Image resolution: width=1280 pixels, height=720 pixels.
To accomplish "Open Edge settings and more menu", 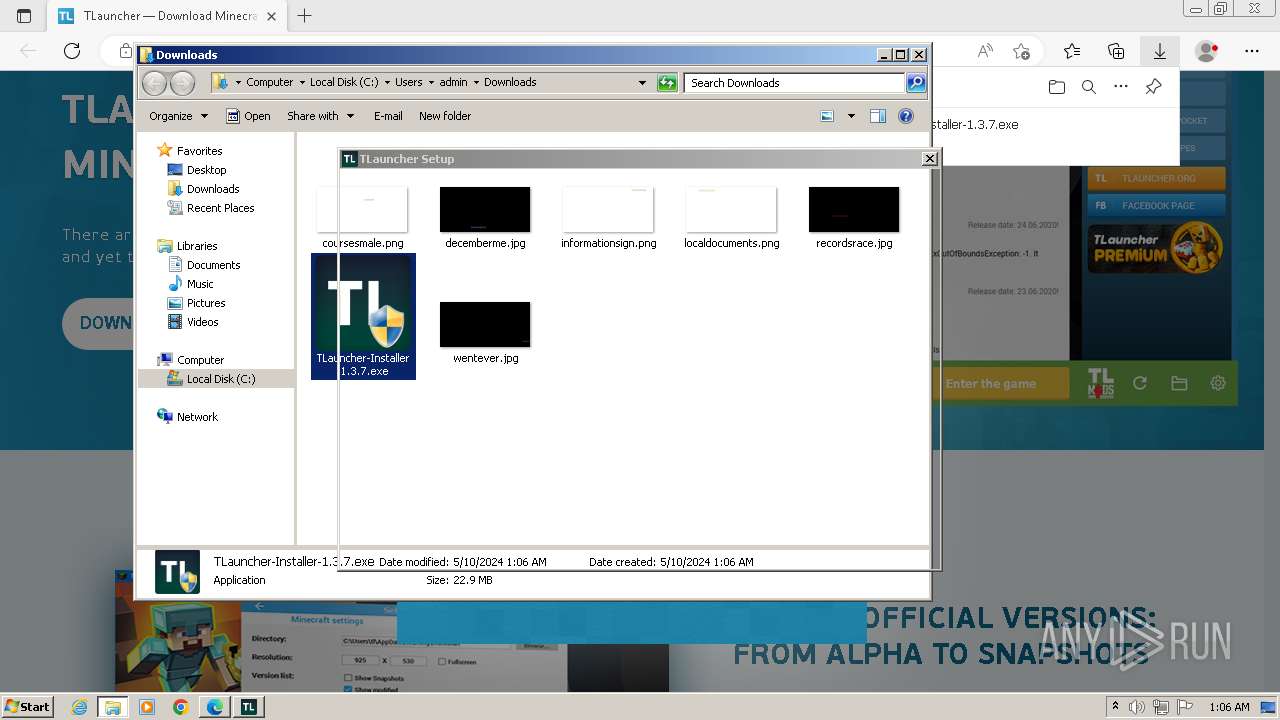I will pyautogui.click(x=1252, y=51).
